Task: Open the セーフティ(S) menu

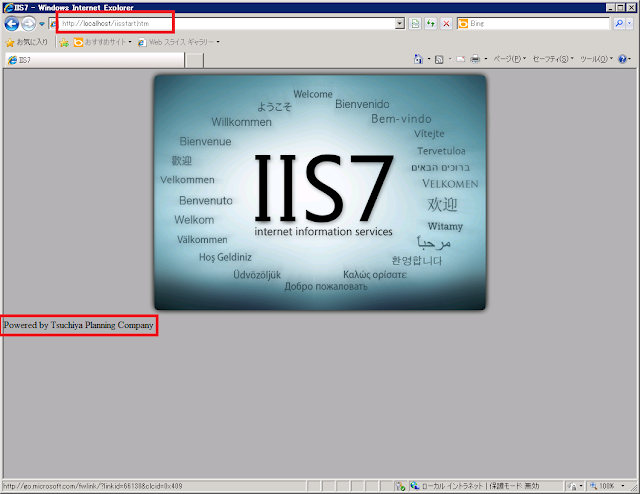Action: 553,59
